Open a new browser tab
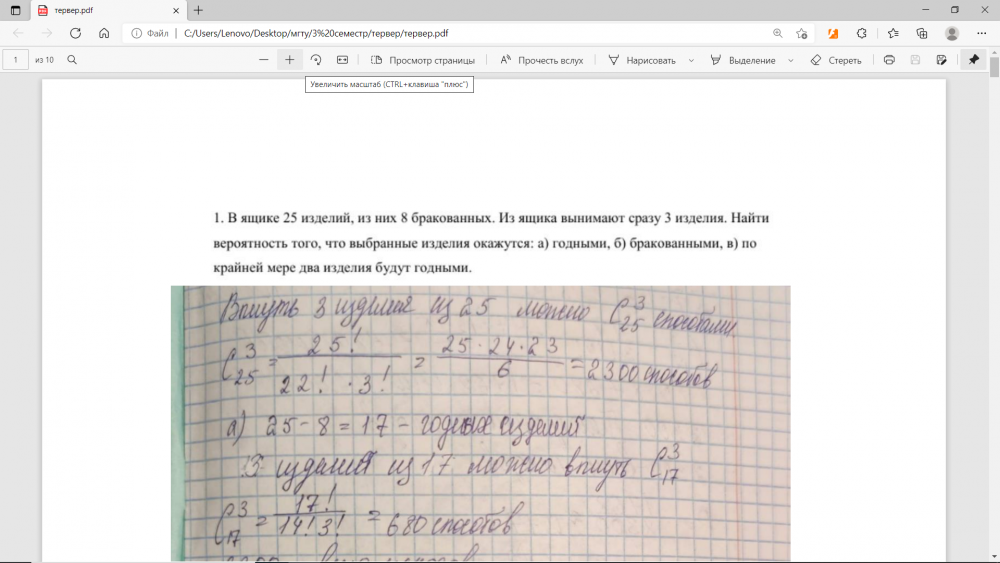Screen dimensions: 1000x563 pos(198,10)
